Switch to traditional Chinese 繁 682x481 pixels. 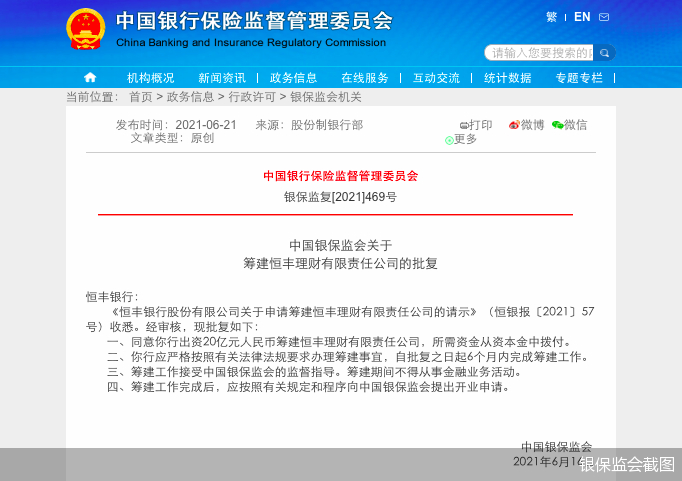(552, 17)
